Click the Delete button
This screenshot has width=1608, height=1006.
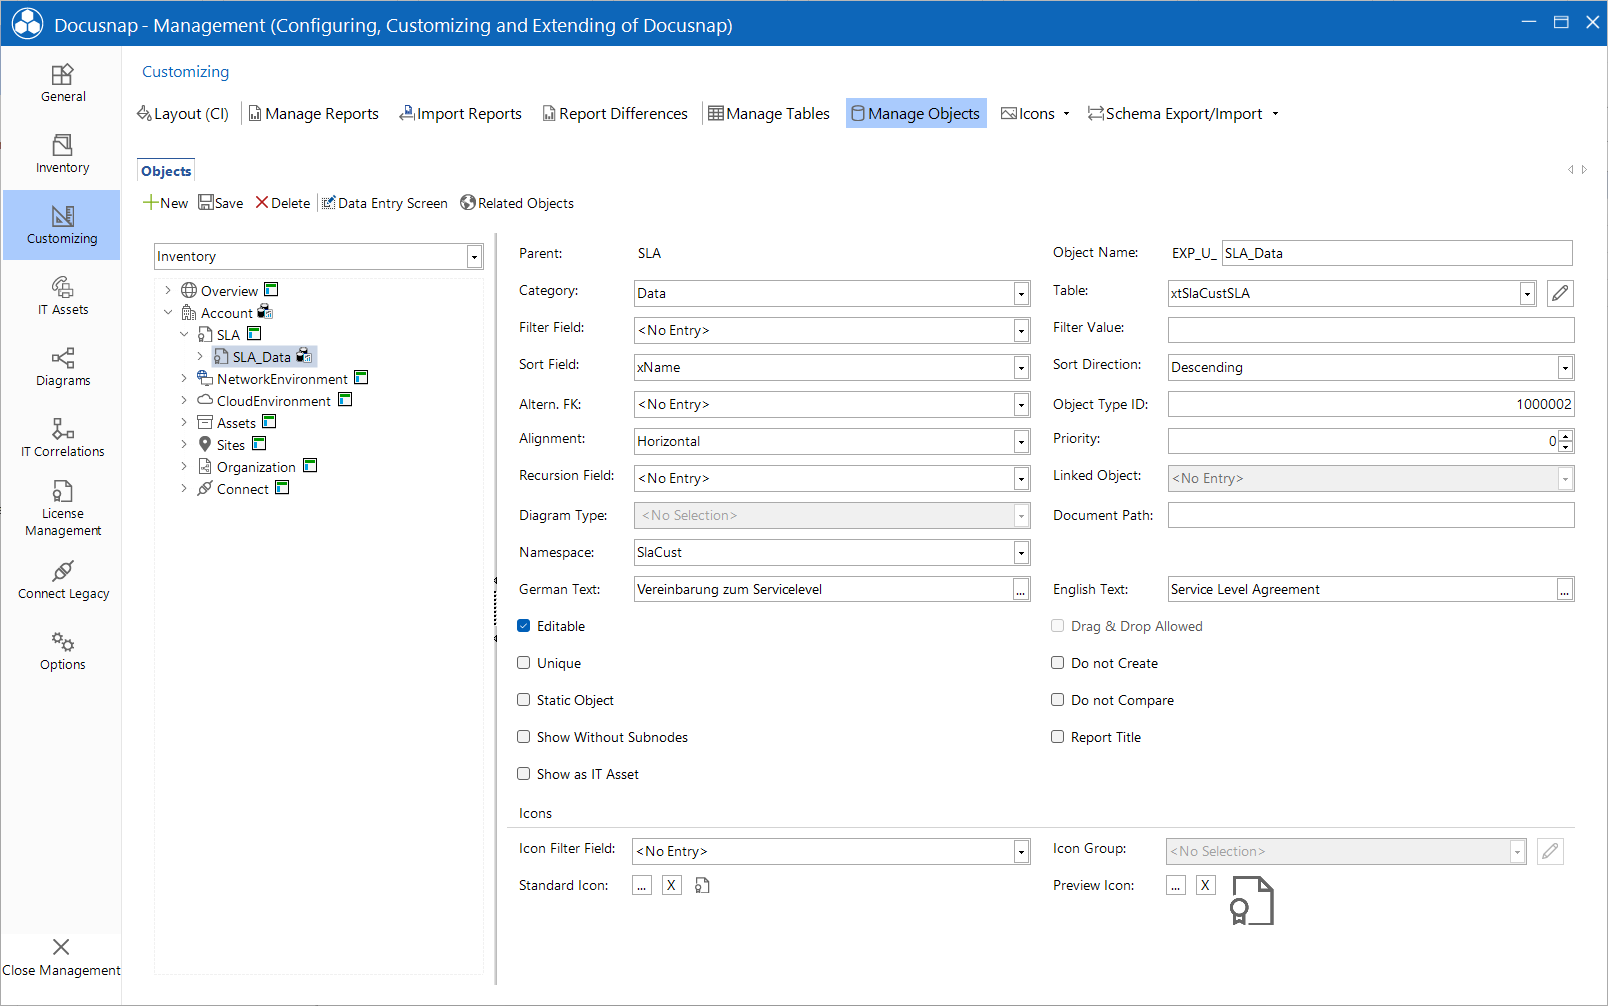(x=283, y=203)
